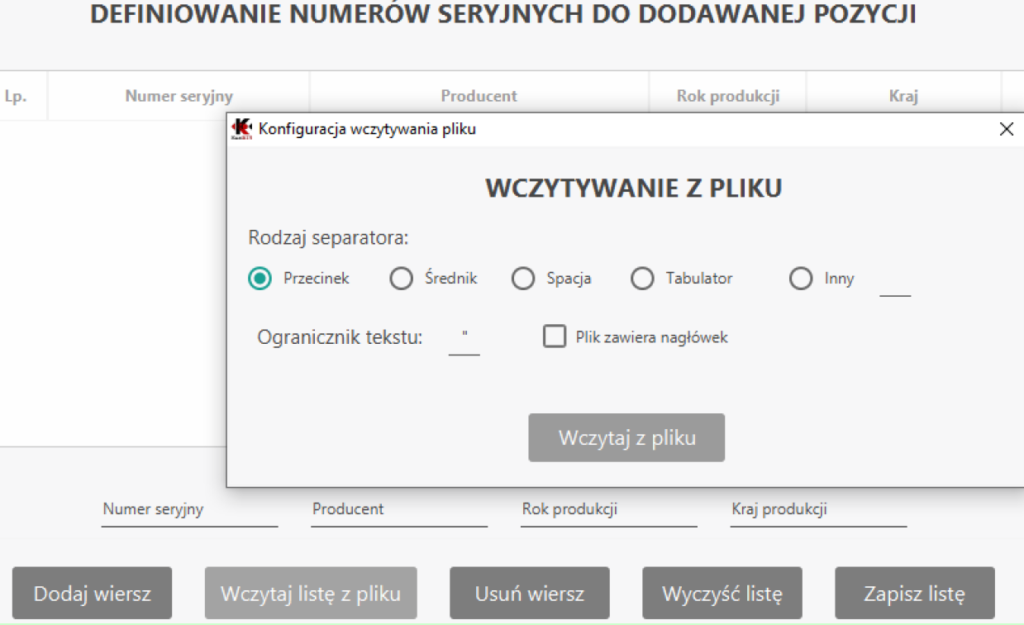Click the WCZYTYWANIE Z PLIKU heading
This screenshot has width=1024, height=625.
coord(633,188)
